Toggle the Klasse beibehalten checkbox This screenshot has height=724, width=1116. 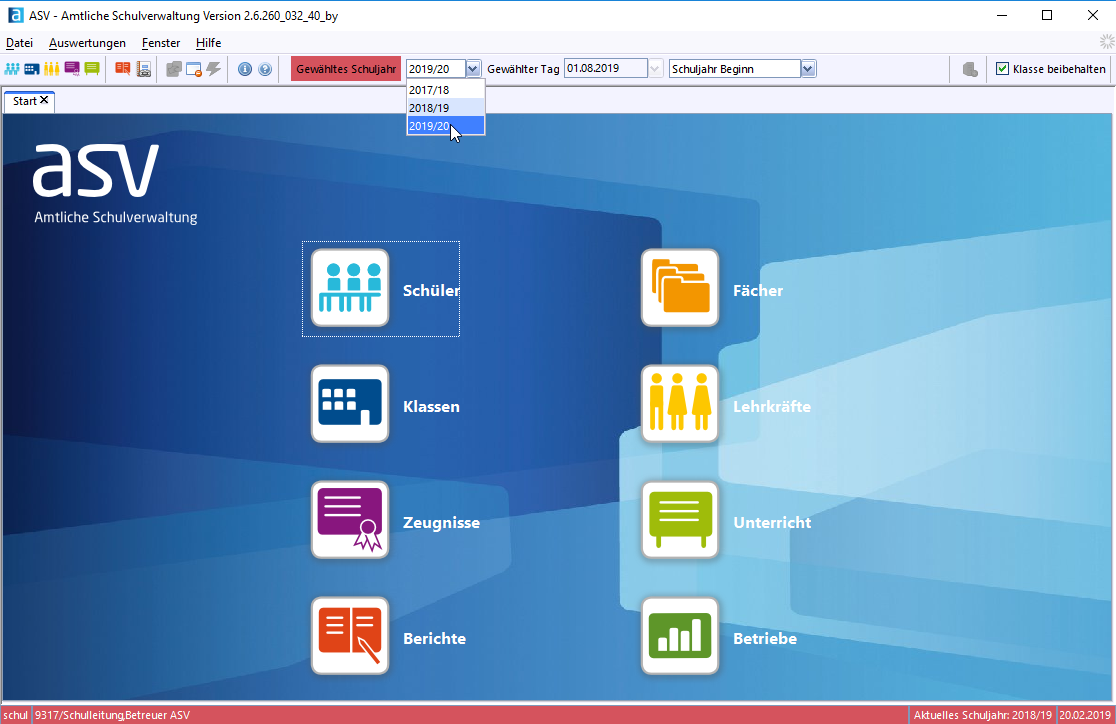(x=1003, y=69)
